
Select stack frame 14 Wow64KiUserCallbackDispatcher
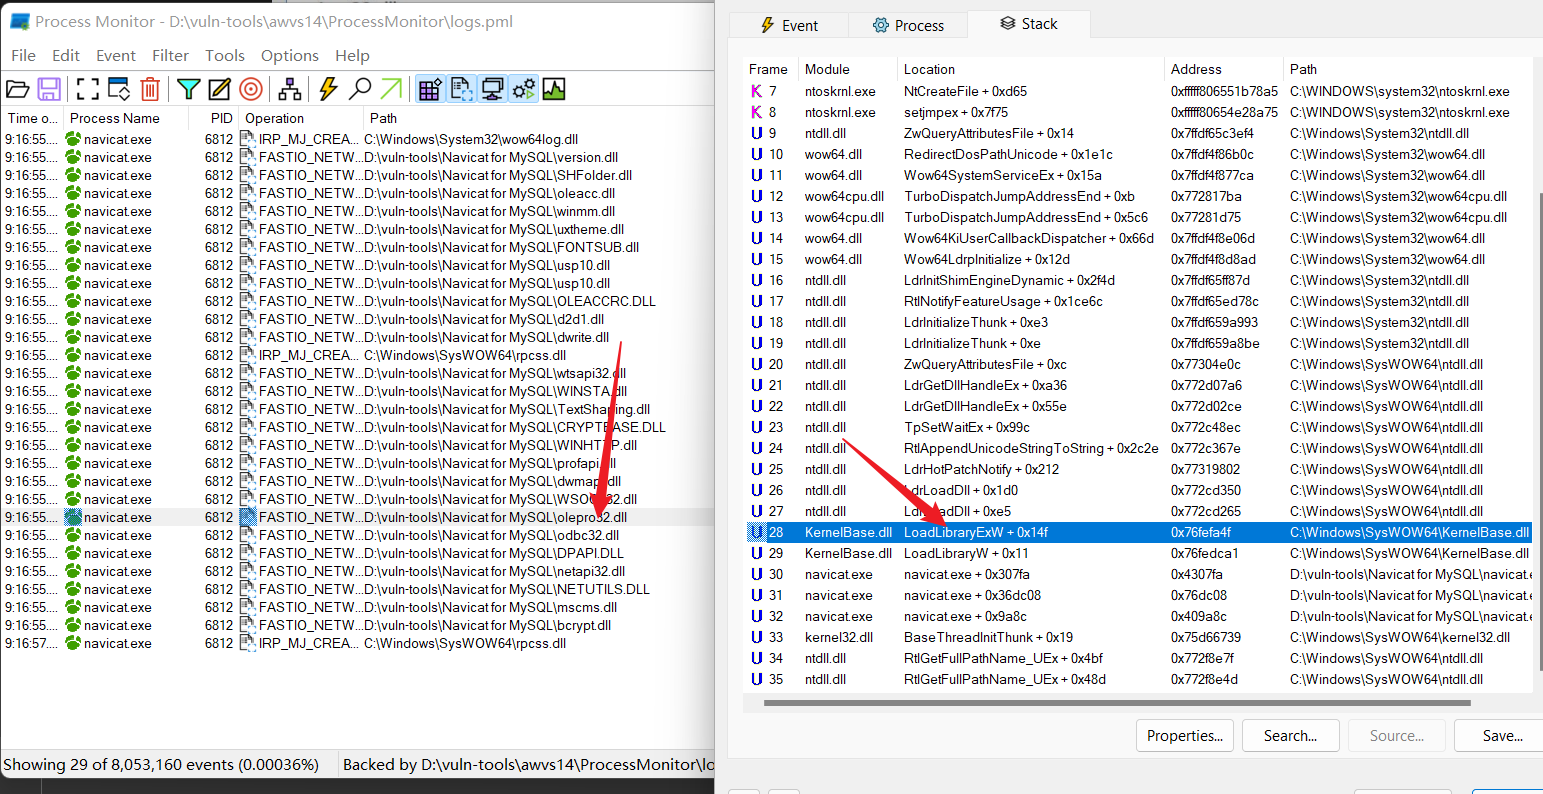click(x=1138, y=238)
